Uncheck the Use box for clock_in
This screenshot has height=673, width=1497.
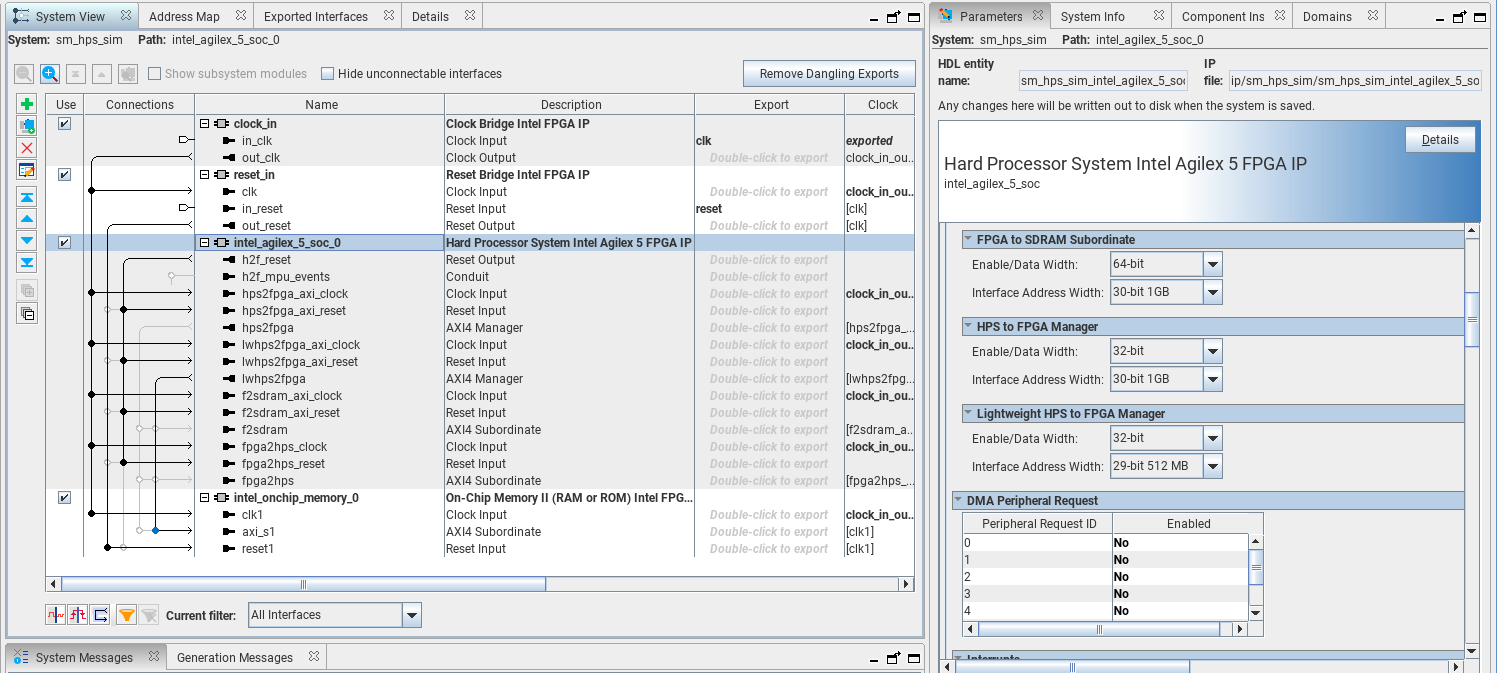coord(65,124)
